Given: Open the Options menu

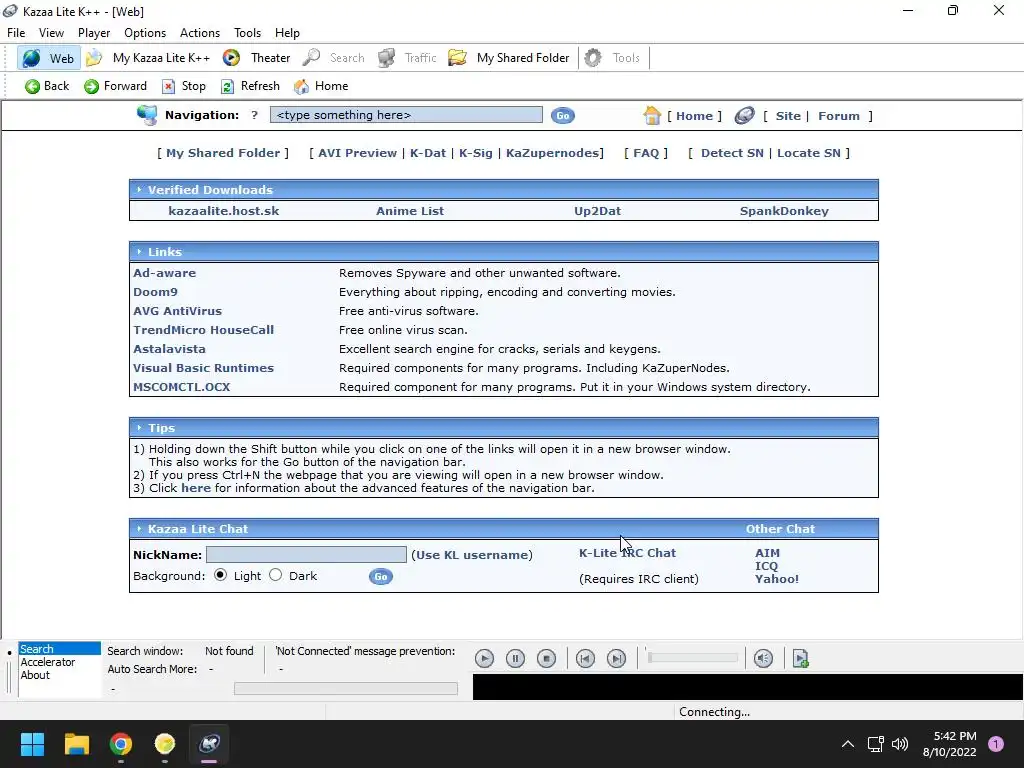Looking at the screenshot, I should point(145,33).
